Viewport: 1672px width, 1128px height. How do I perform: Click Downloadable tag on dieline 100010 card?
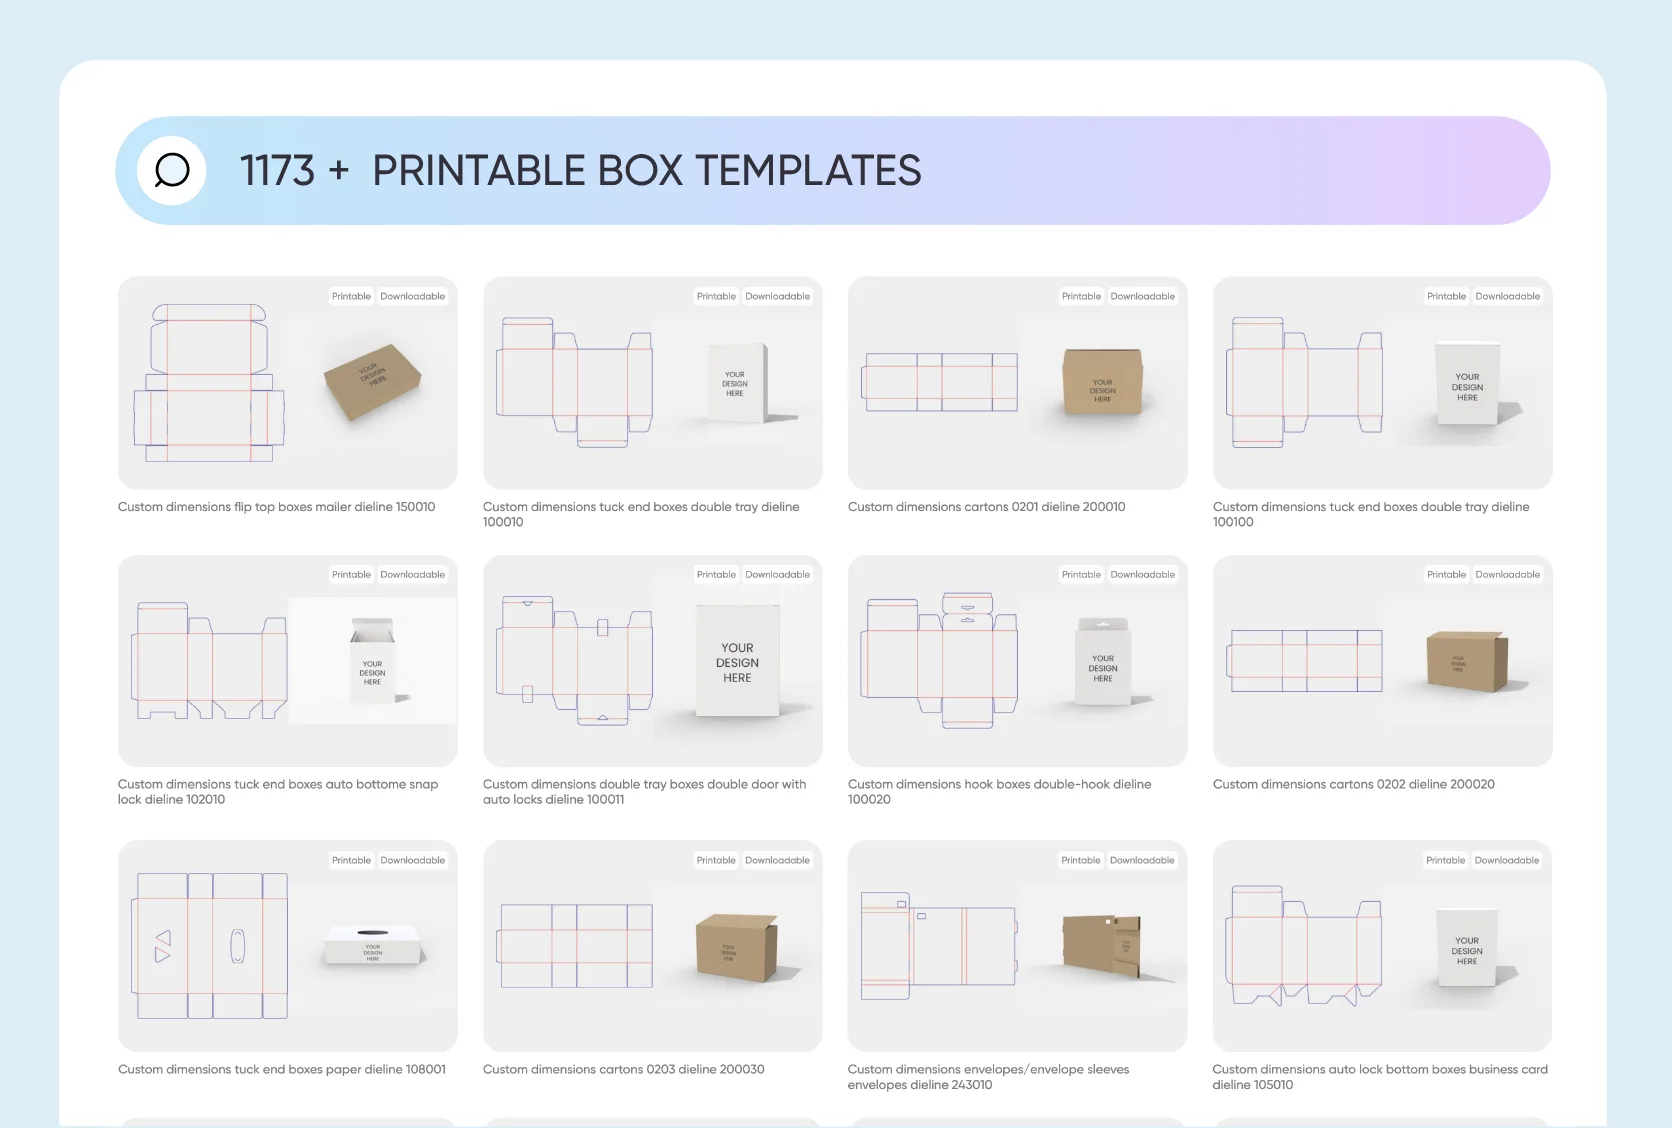[x=778, y=296]
